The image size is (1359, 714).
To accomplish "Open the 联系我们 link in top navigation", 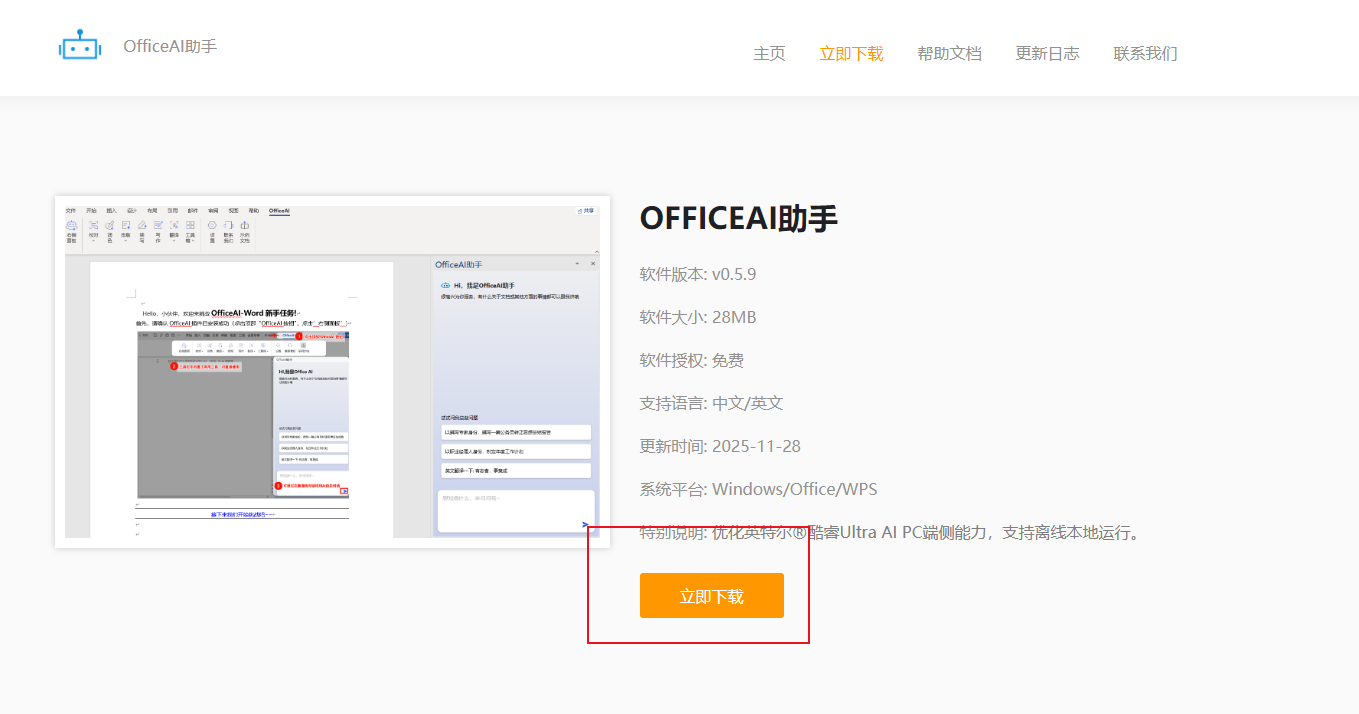I will [1145, 54].
